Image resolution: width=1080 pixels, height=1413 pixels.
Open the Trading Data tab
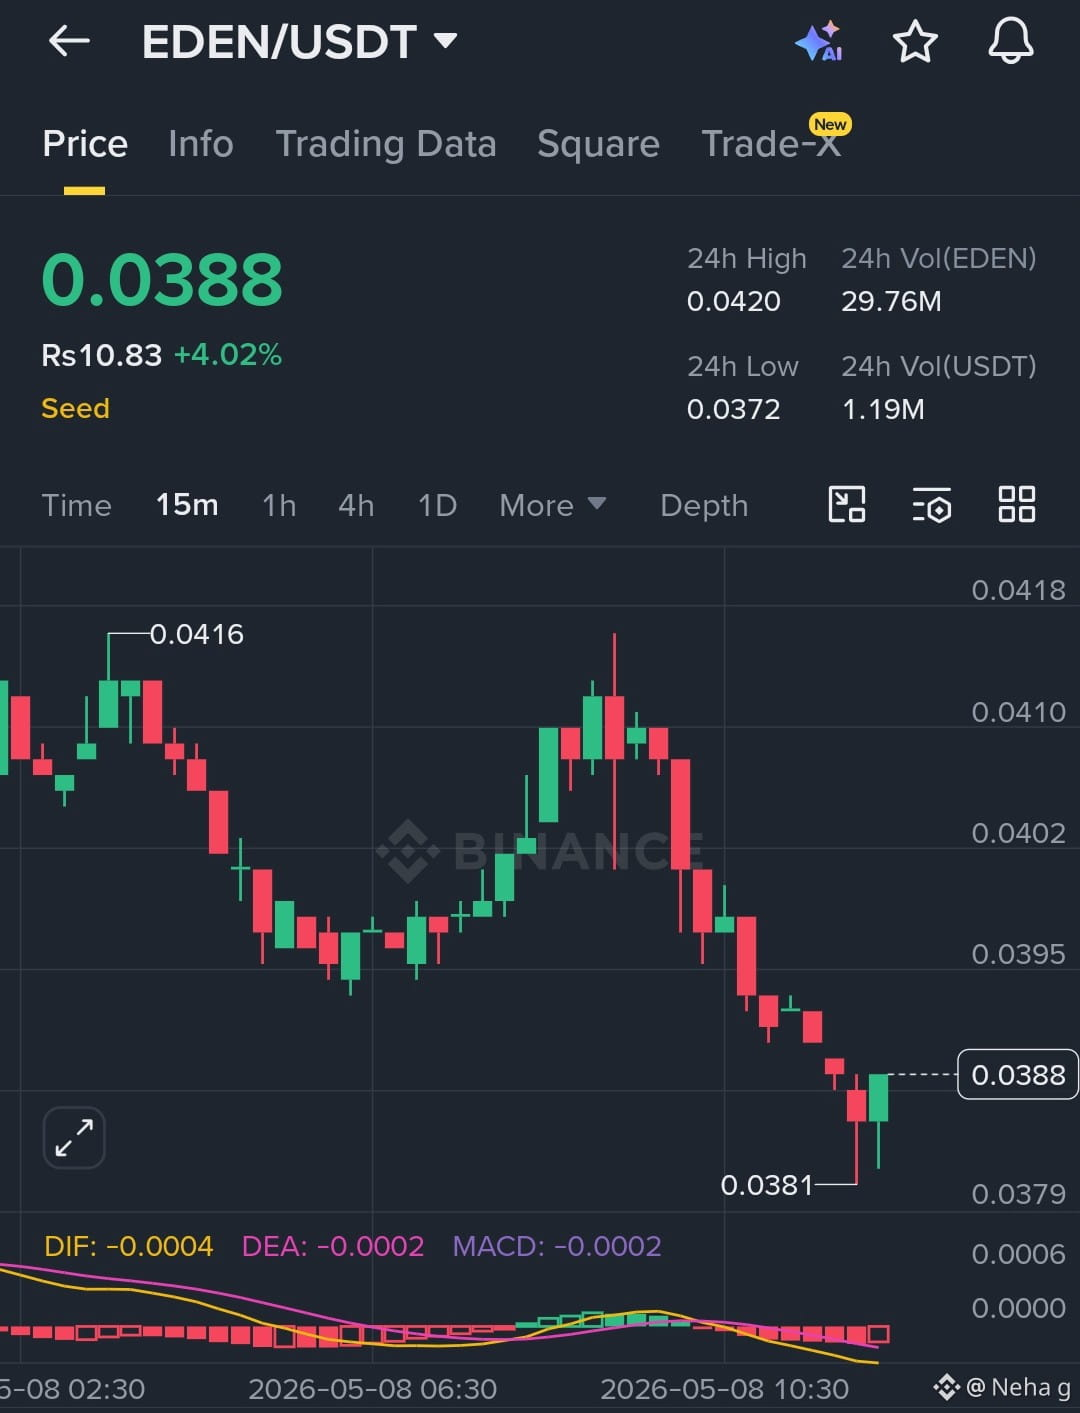(386, 144)
